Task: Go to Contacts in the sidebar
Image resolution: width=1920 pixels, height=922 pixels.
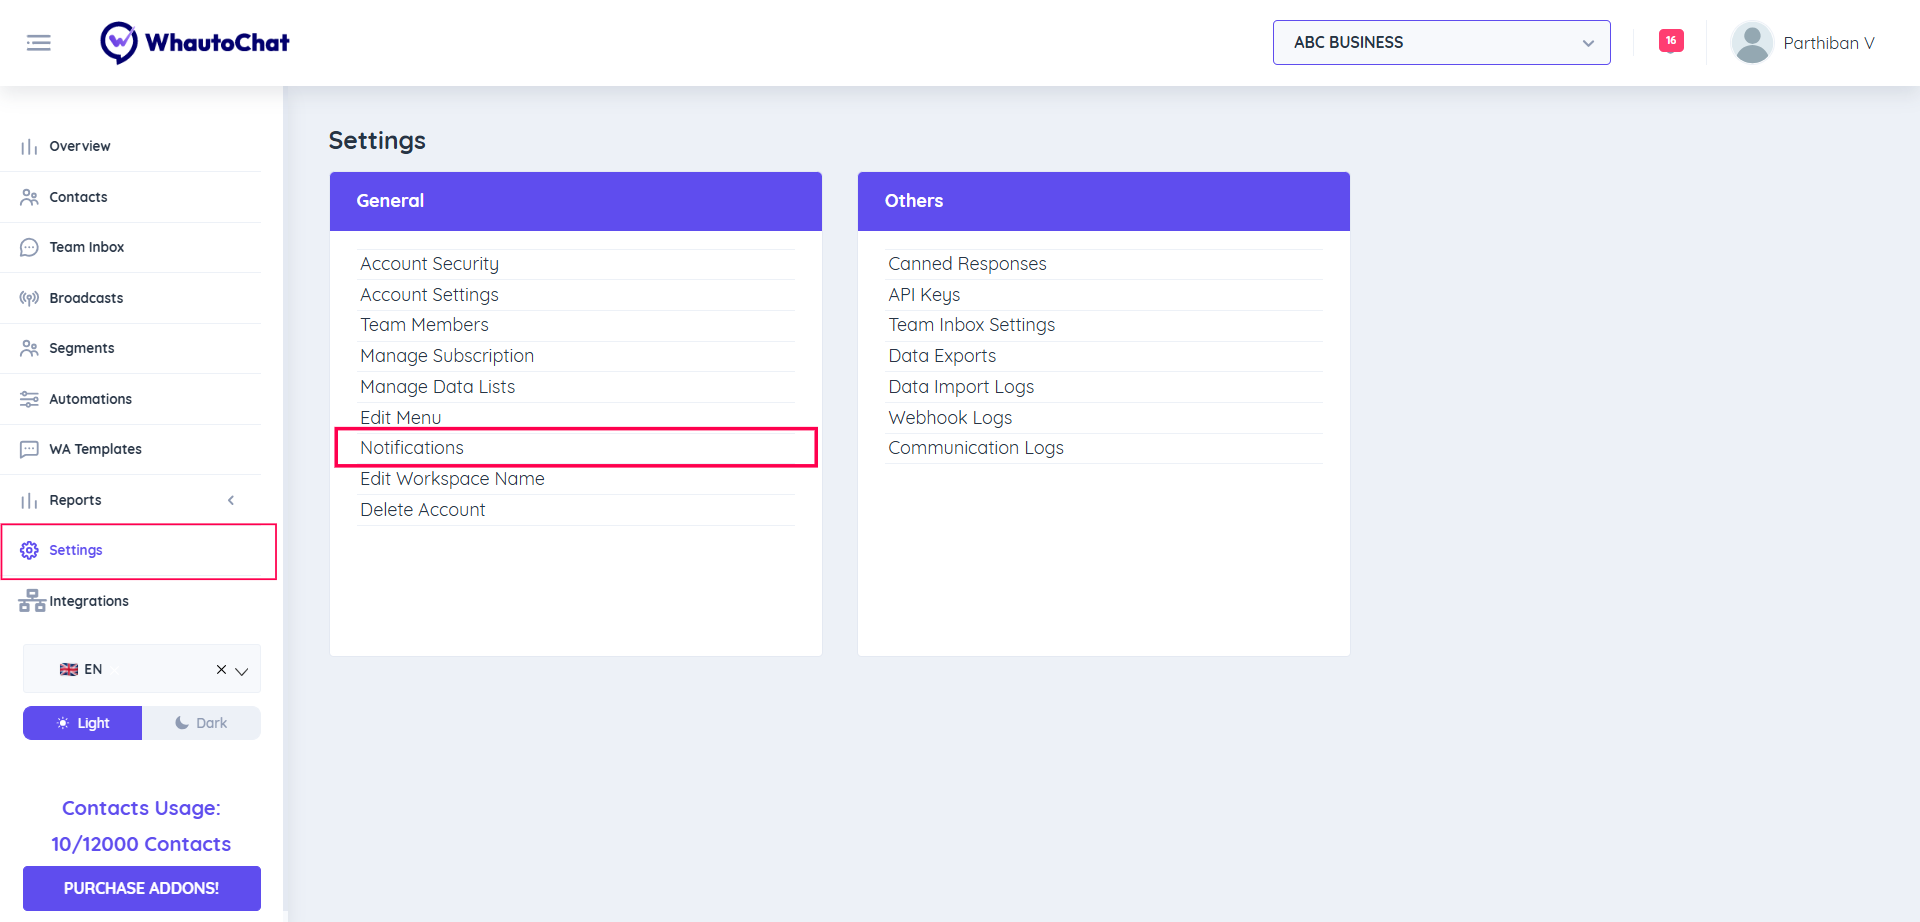Action: (78, 197)
